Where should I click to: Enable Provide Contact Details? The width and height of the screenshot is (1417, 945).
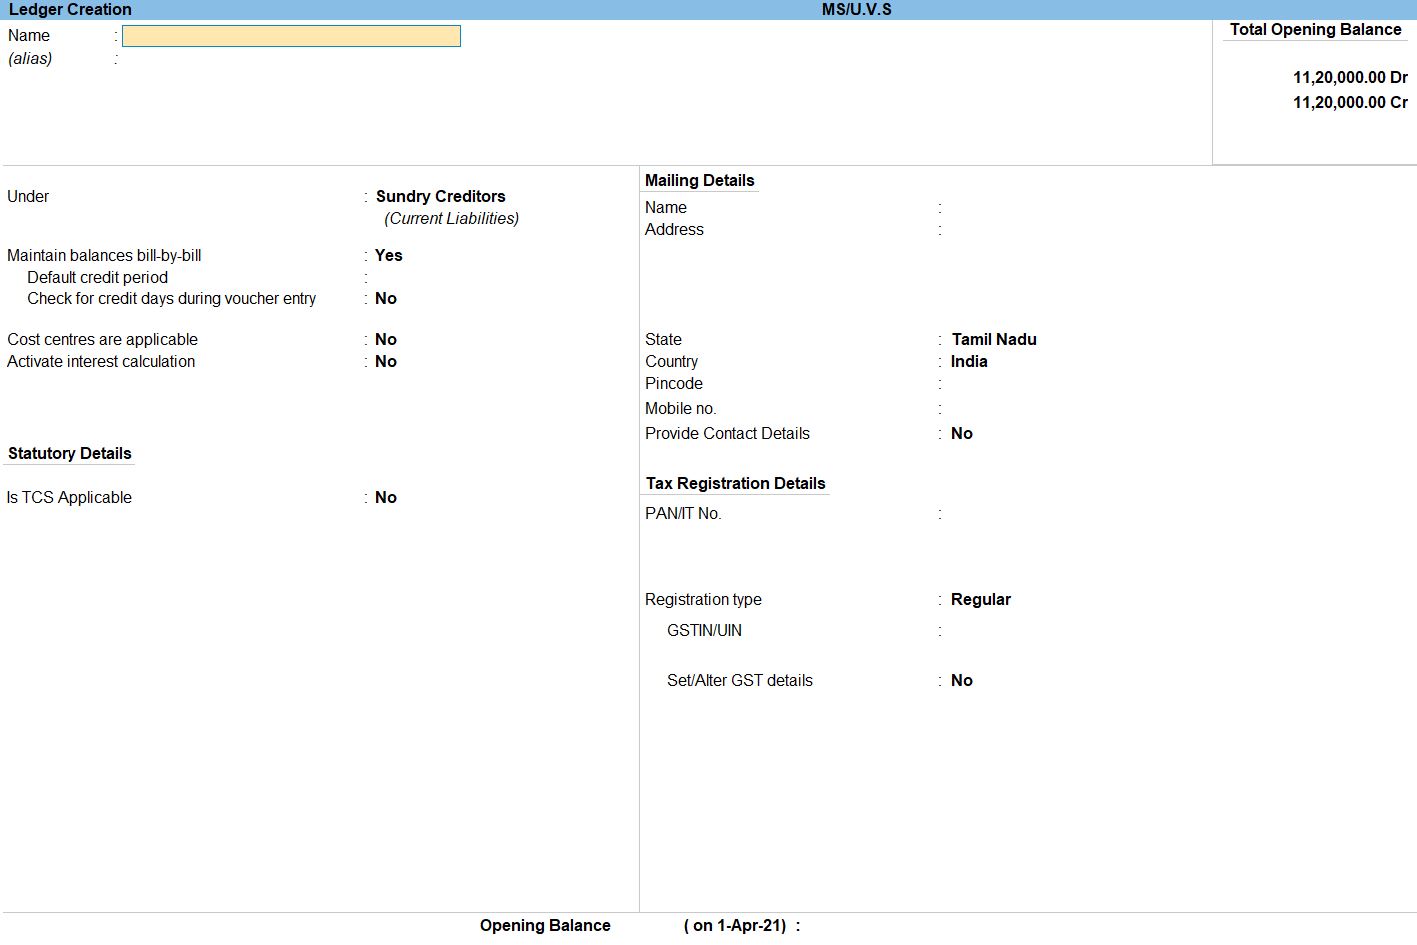(x=961, y=433)
